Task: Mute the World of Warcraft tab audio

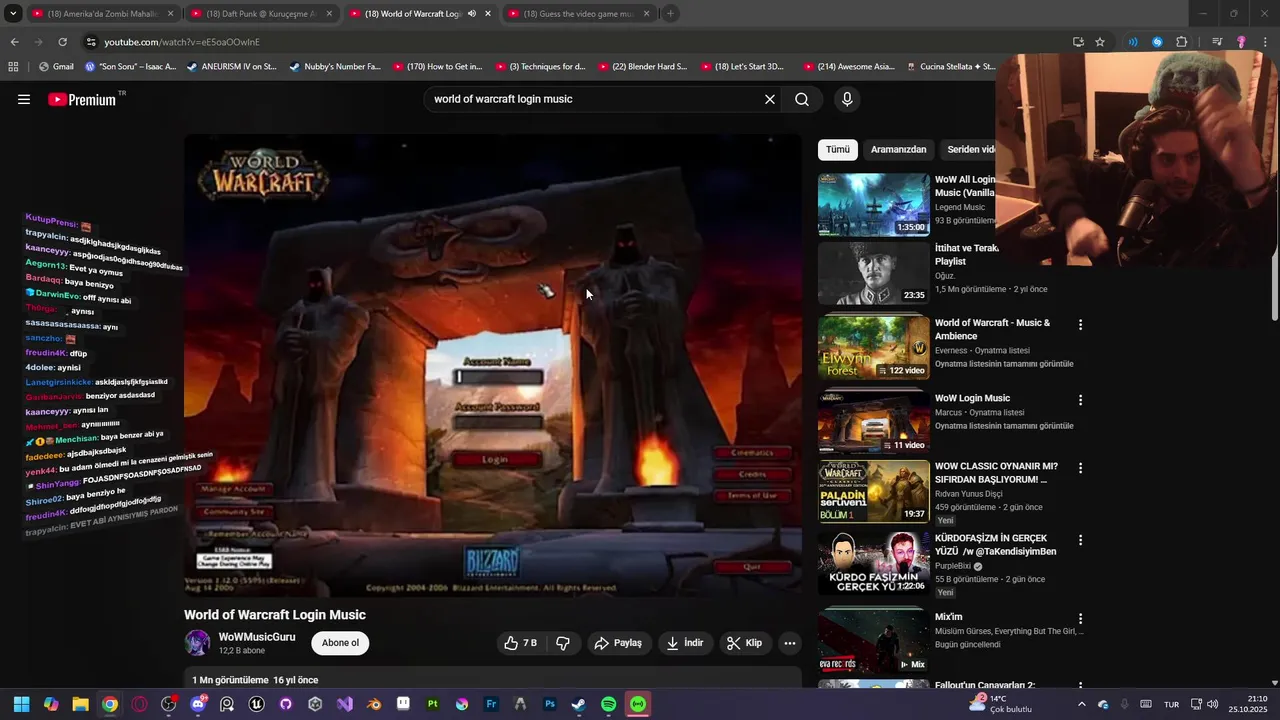Action: 472,14
